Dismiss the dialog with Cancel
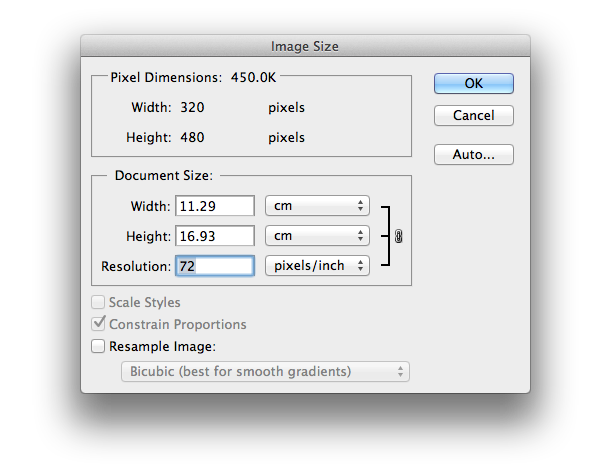Image resolution: width=611 pixels, height=472 pixels. [474, 115]
